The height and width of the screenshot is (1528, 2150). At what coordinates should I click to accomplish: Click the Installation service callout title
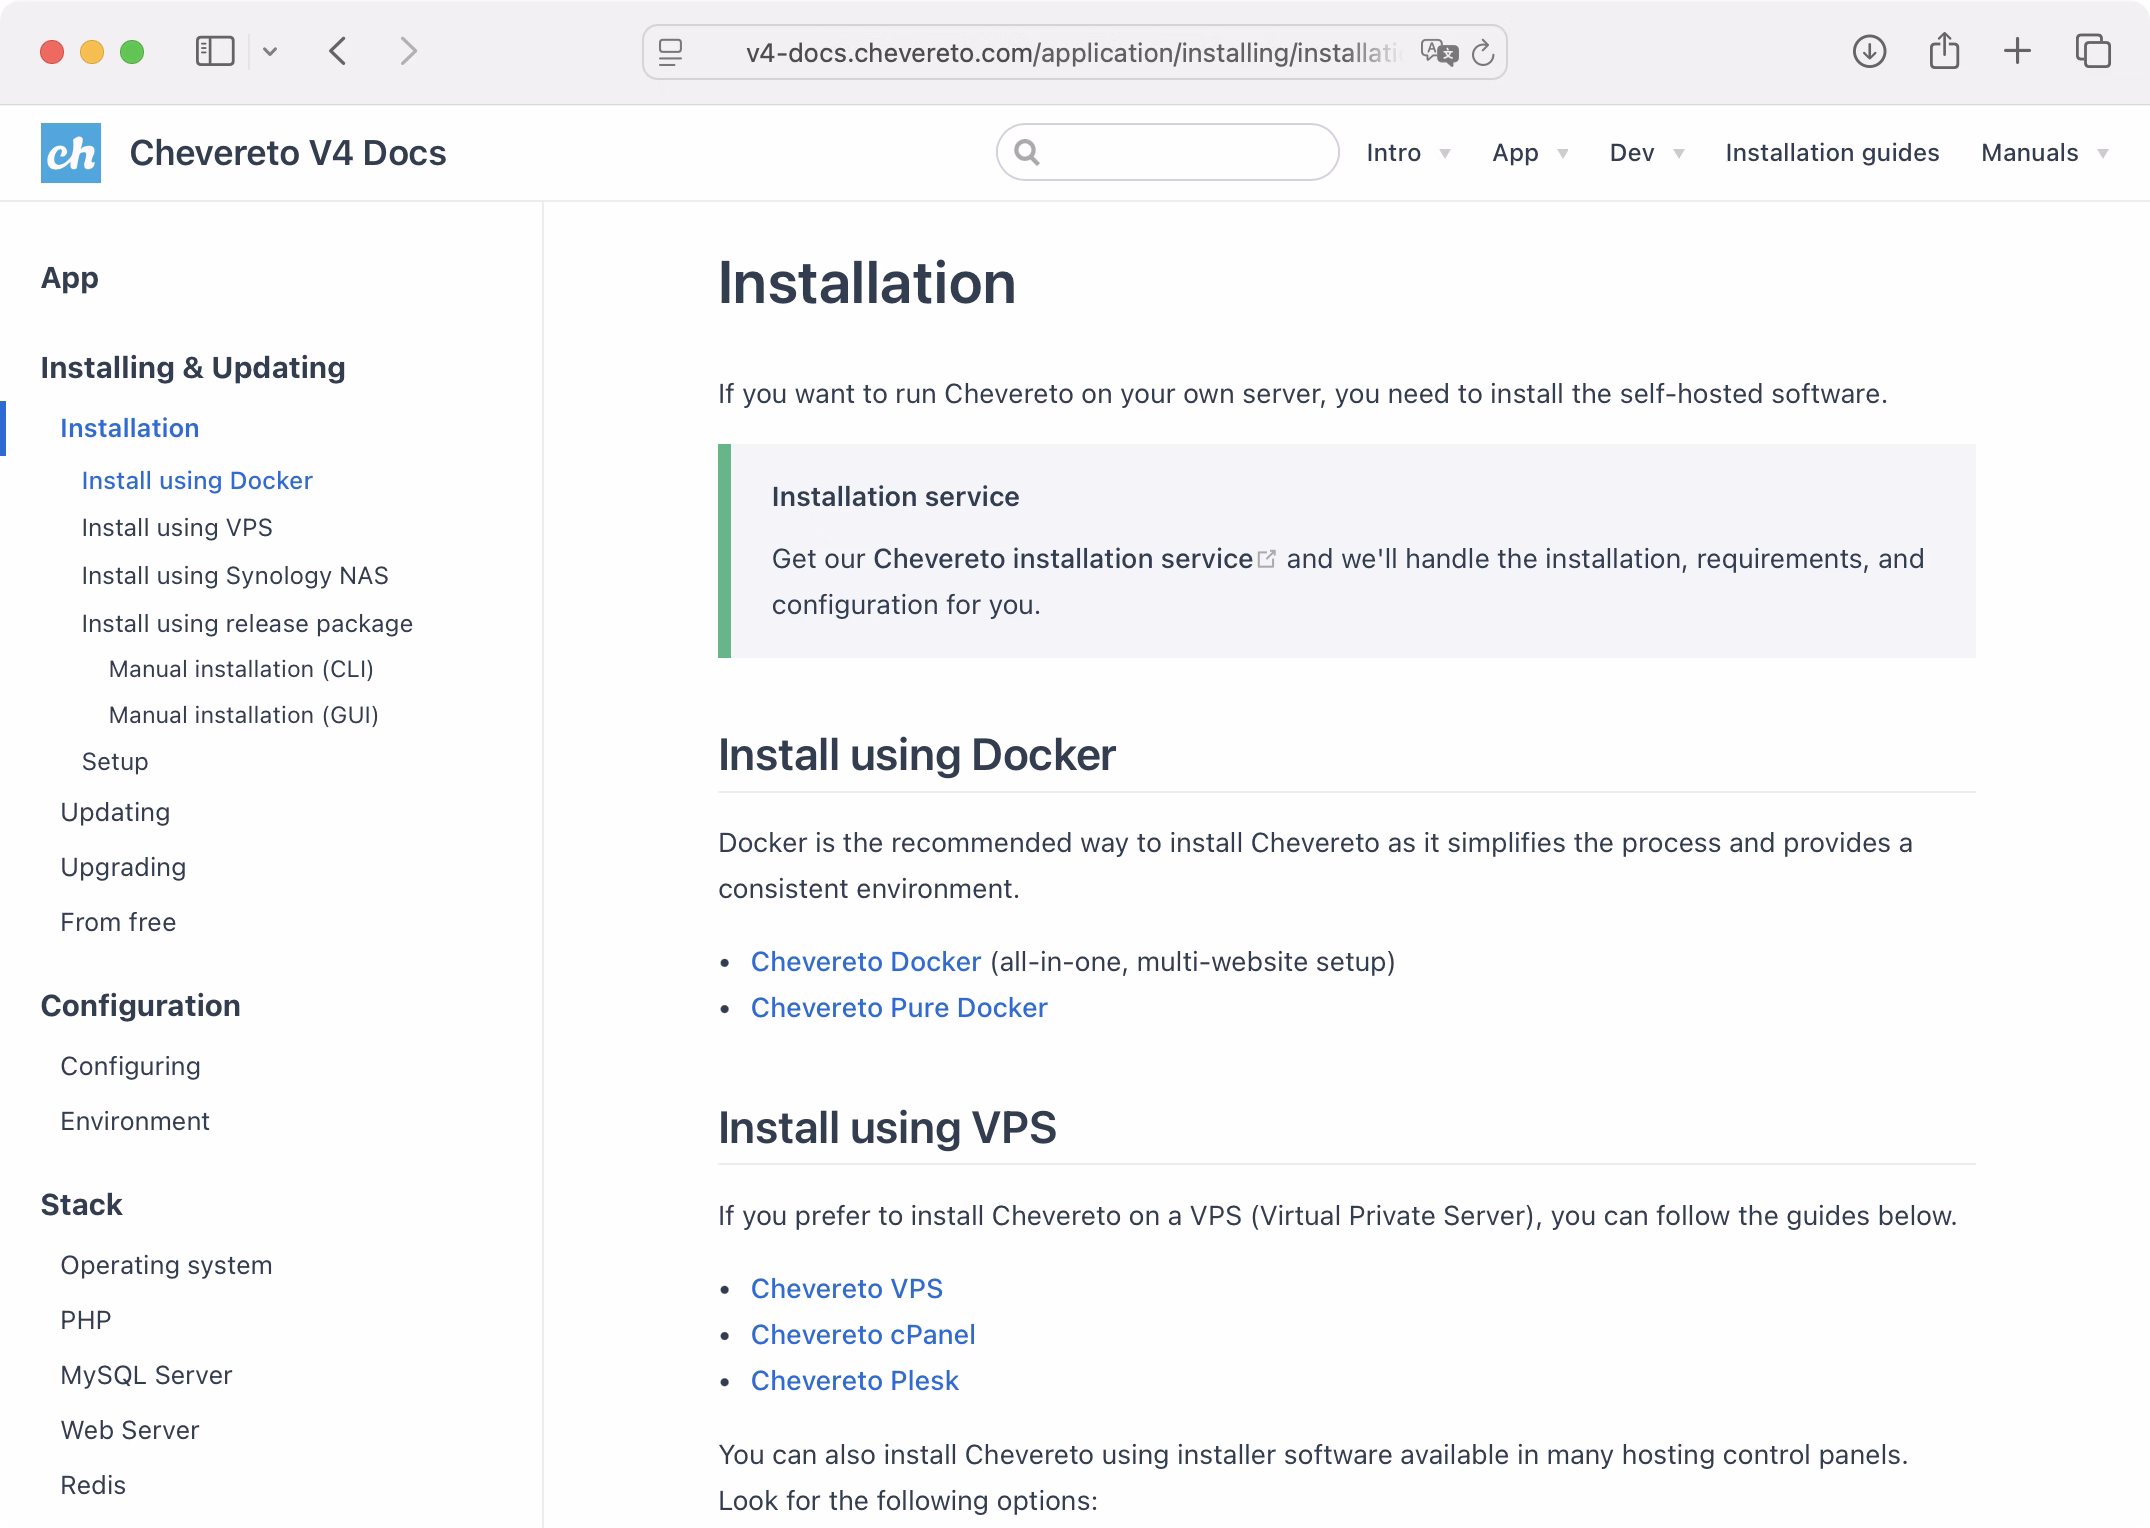(896, 497)
